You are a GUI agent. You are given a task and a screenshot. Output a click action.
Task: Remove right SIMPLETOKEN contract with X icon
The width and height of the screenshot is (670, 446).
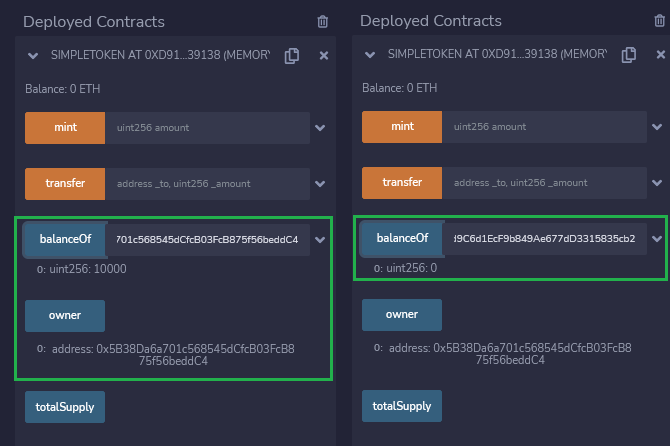pos(661,54)
